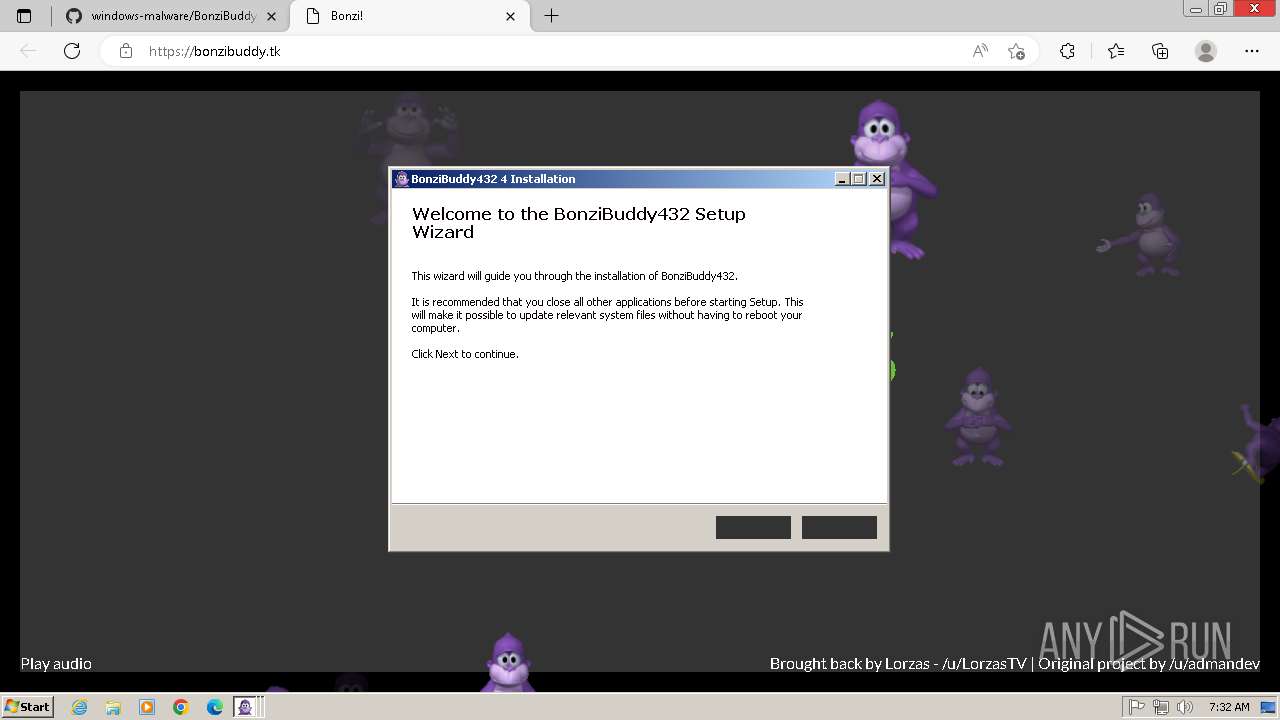Go back to previous page
1280x720 pixels.
click(28, 51)
